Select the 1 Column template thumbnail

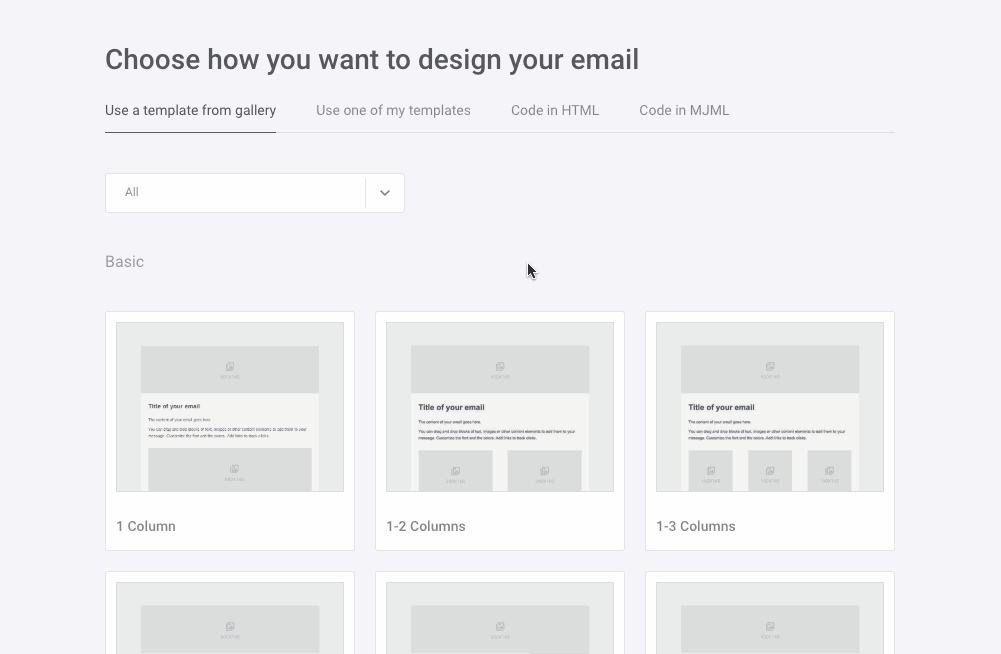click(x=230, y=407)
